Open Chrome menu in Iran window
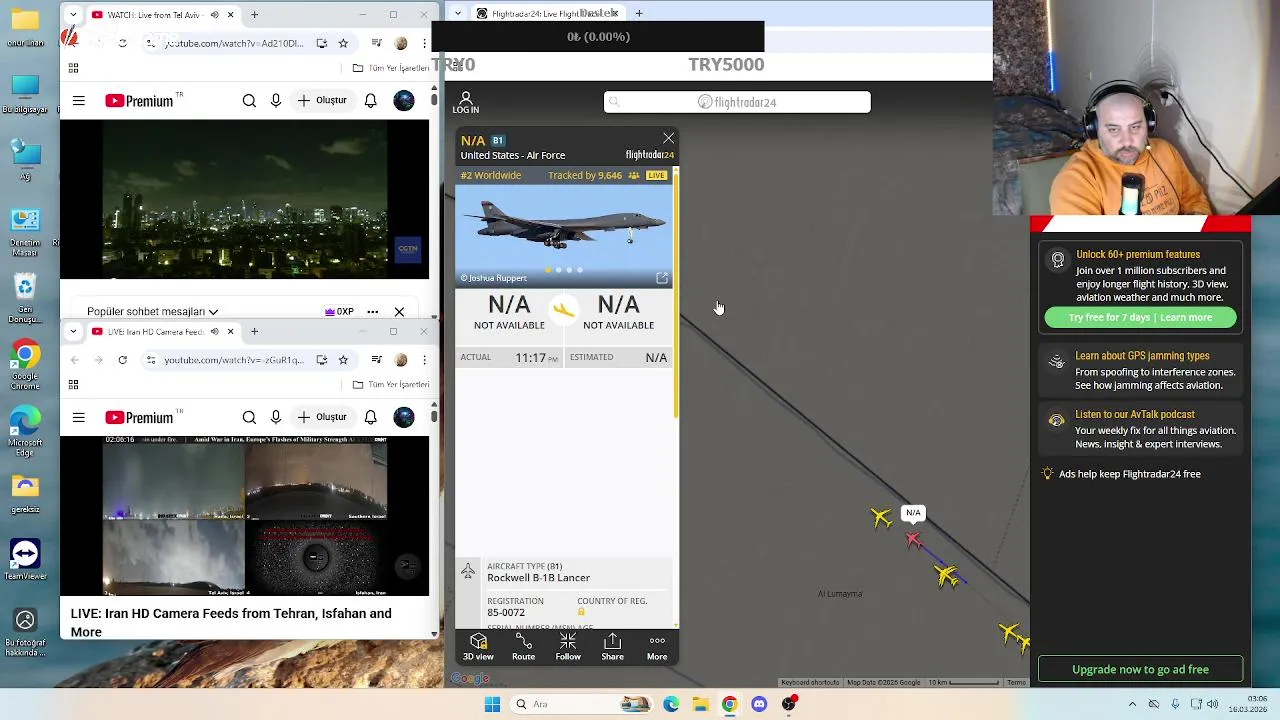 [424, 360]
